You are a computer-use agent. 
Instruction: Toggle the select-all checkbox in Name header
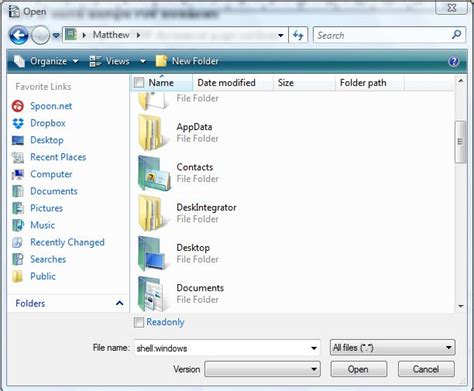pyautogui.click(x=139, y=82)
